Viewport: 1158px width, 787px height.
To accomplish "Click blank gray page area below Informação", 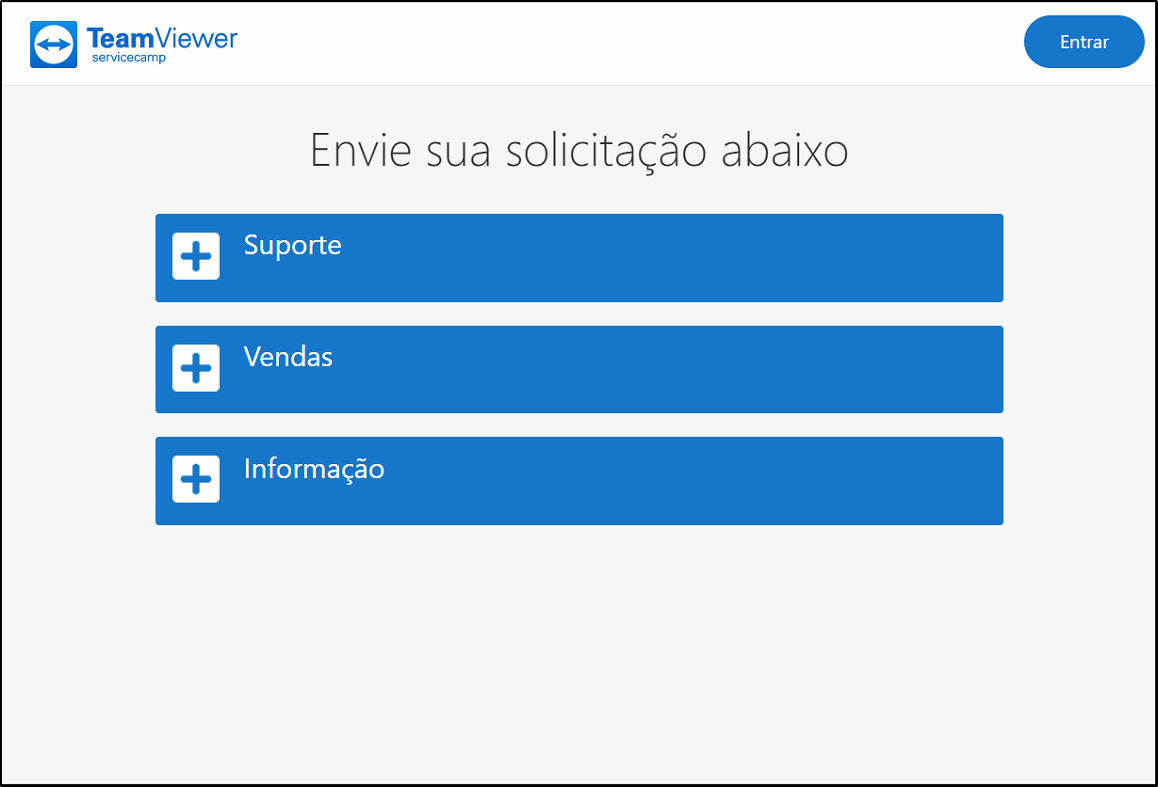I will [579, 650].
